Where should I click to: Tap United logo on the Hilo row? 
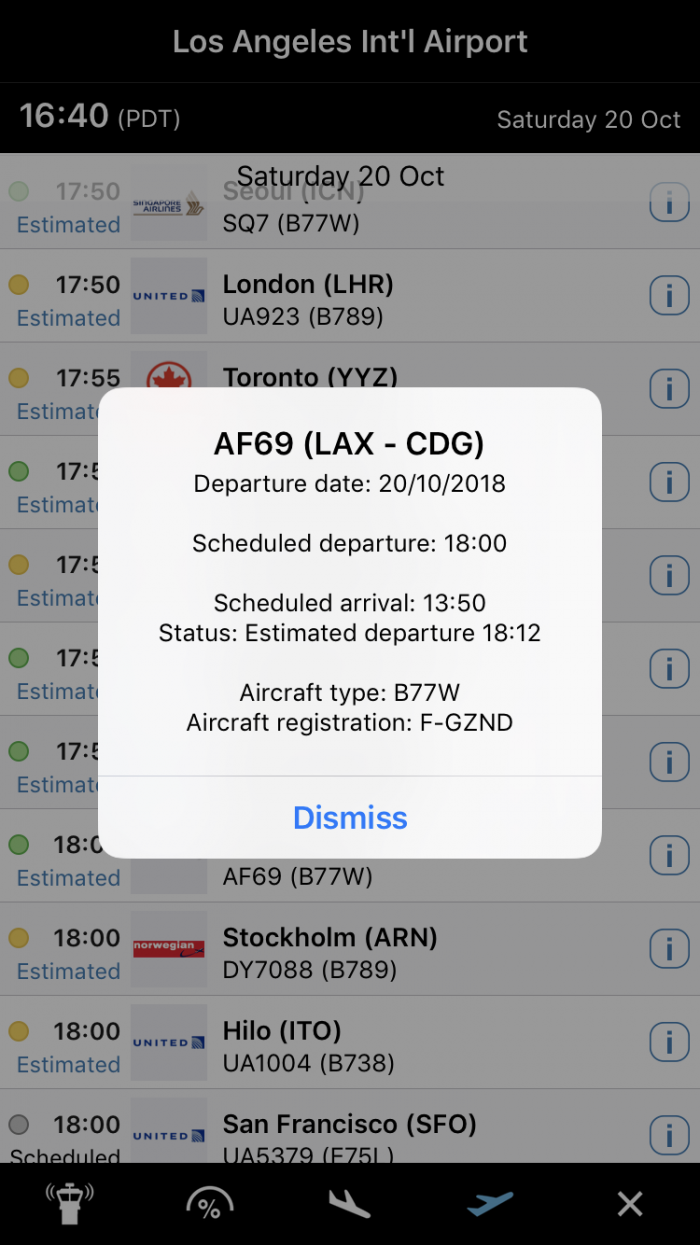[169, 1042]
